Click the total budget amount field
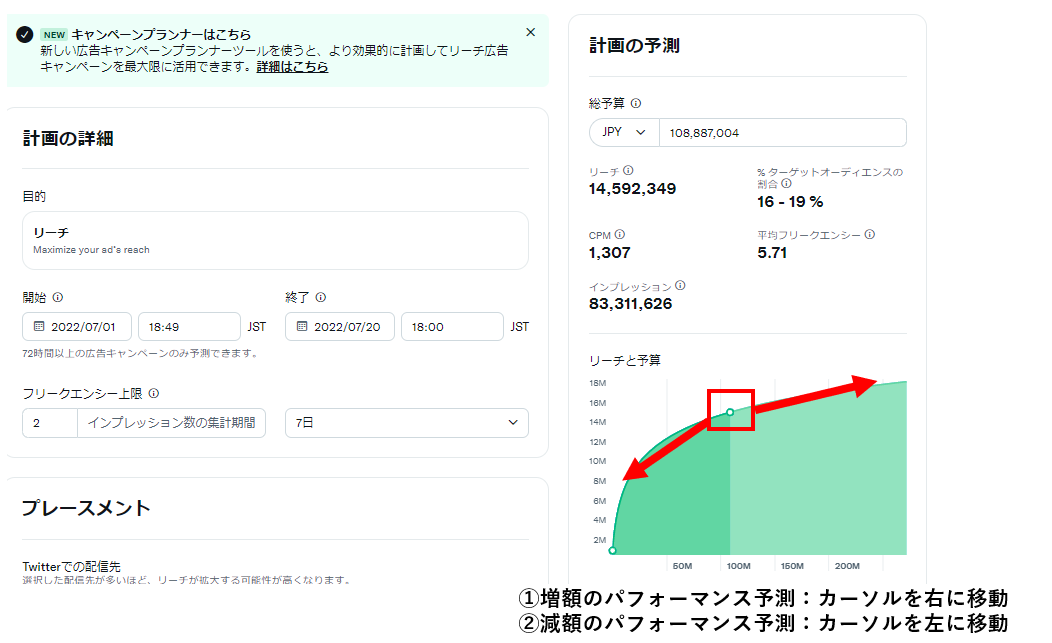Image resolution: width=1052 pixels, height=643 pixels. (781, 133)
